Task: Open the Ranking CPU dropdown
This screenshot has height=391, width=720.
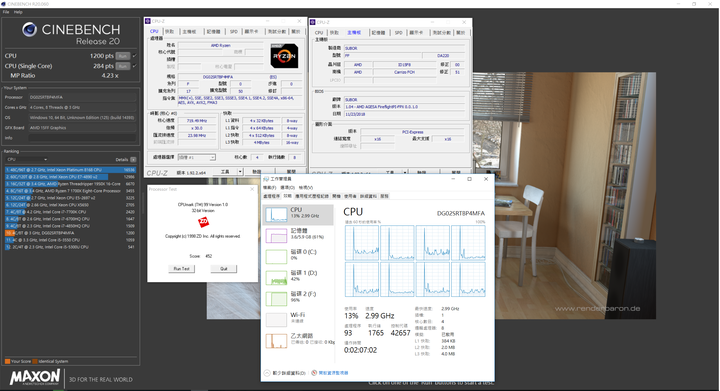Action: click(27, 160)
